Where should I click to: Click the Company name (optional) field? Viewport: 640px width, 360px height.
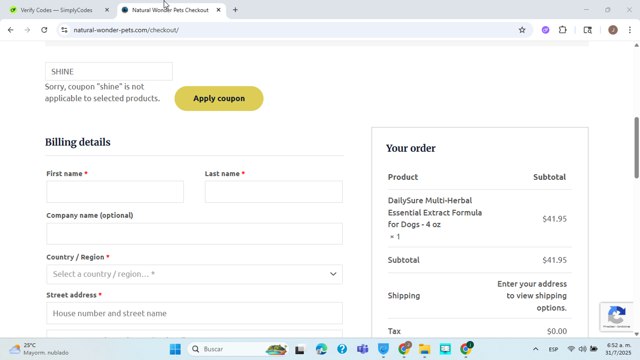194,233
